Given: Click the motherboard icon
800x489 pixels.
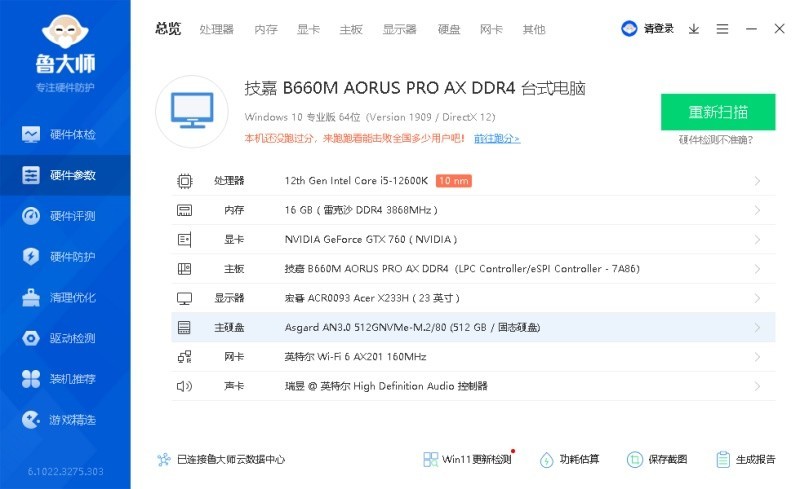Looking at the screenshot, I should [184, 268].
